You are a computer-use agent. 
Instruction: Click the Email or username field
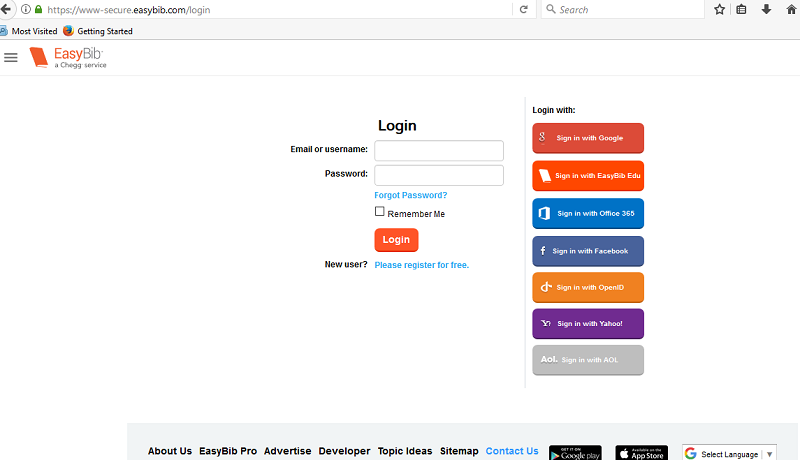pos(439,150)
